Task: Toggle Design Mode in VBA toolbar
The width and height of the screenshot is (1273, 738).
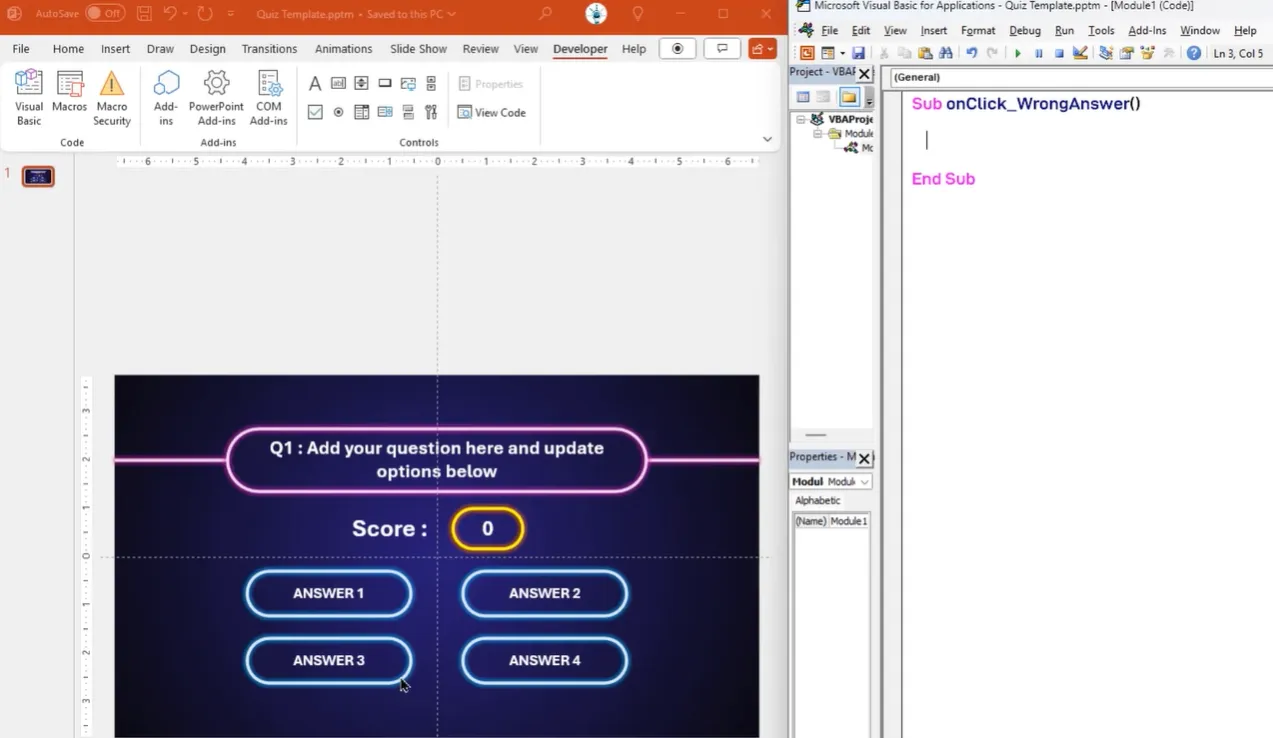Action: (1080, 54)
